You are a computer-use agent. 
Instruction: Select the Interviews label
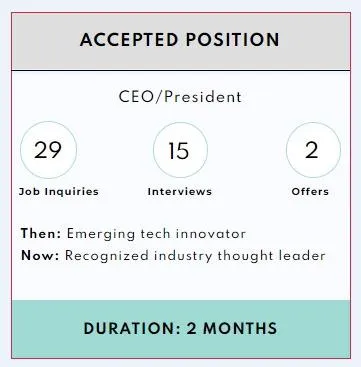tap(180, 192)
